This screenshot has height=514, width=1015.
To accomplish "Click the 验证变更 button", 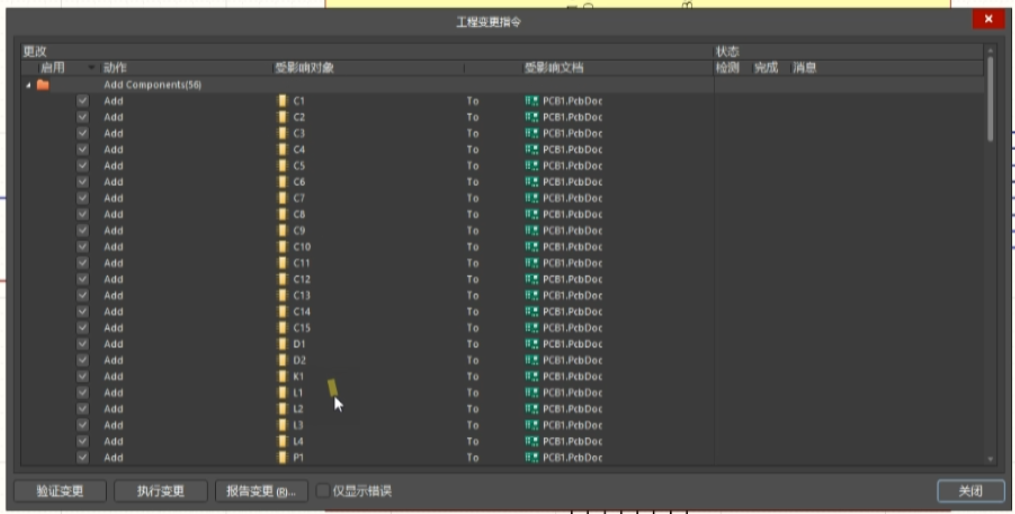I will point(60,491).
